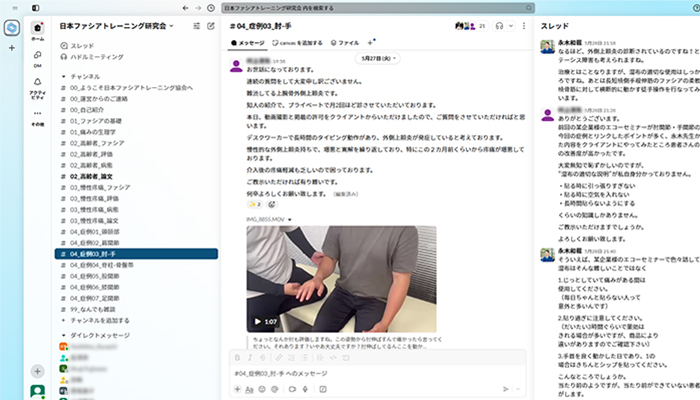
Task: View the channel members avatar stack showing 21
Action: tap(471, 26)
